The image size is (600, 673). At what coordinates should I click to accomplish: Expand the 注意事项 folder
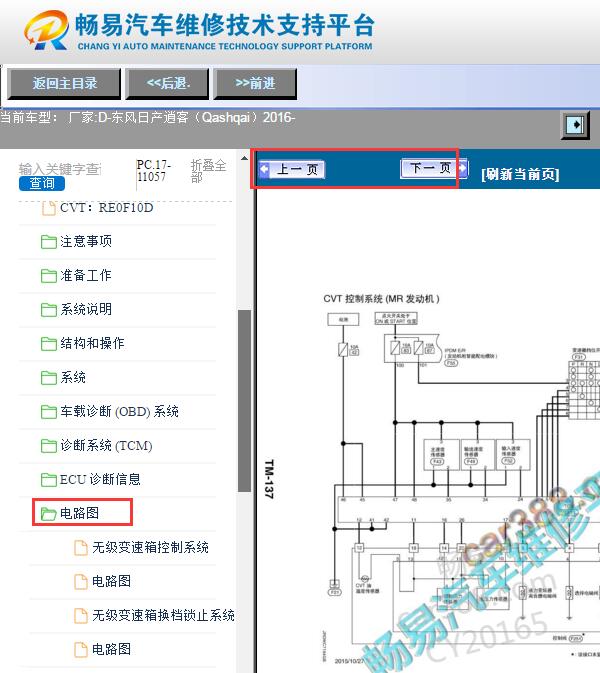tap(86, 241)
